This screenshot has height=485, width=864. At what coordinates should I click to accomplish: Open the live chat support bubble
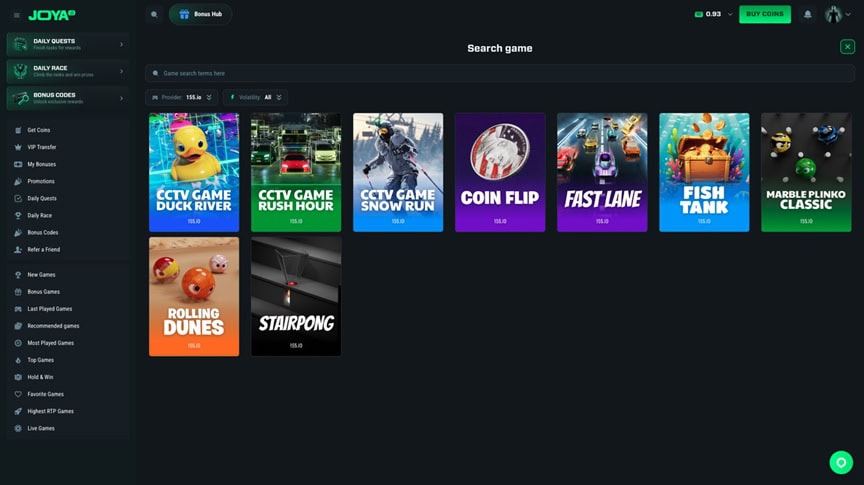coord(841,462)
